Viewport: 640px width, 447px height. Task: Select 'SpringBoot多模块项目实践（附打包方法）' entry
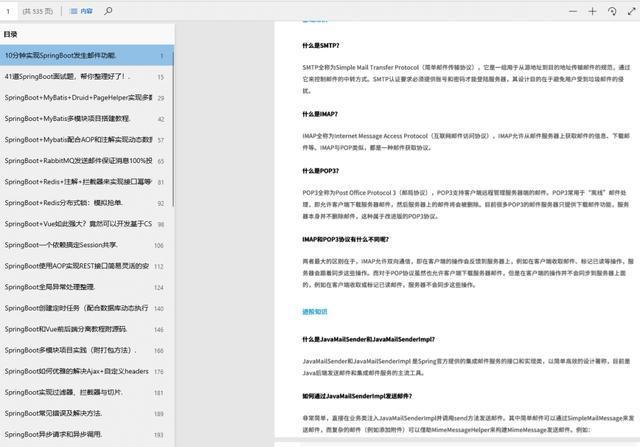[87, 350]
